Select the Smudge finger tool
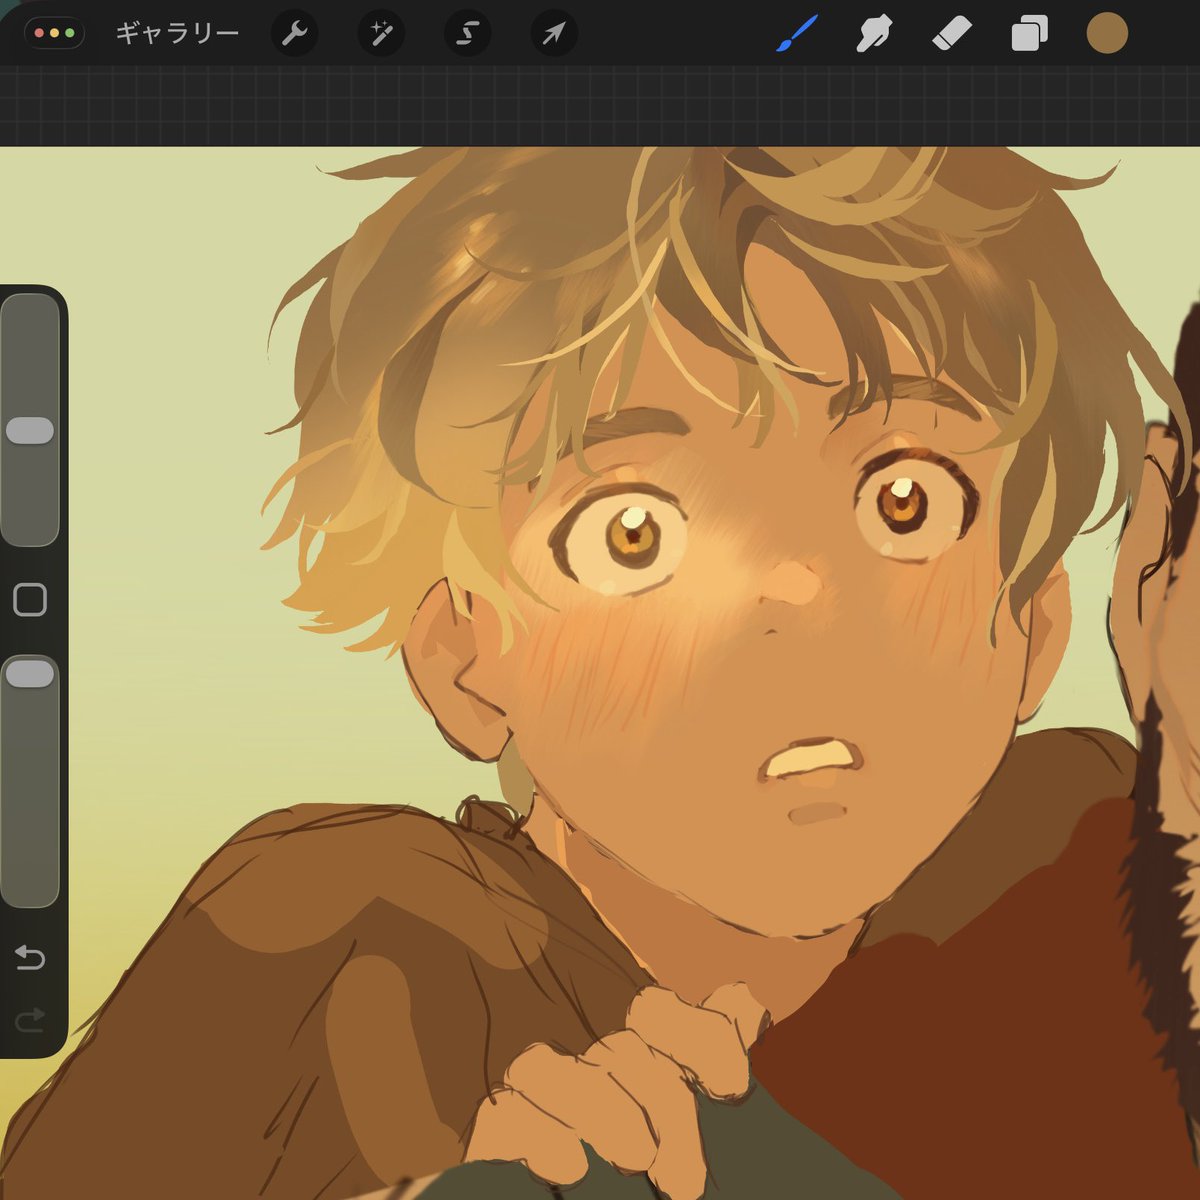This screenshot has height=1200, width=1200. point(874,34)
